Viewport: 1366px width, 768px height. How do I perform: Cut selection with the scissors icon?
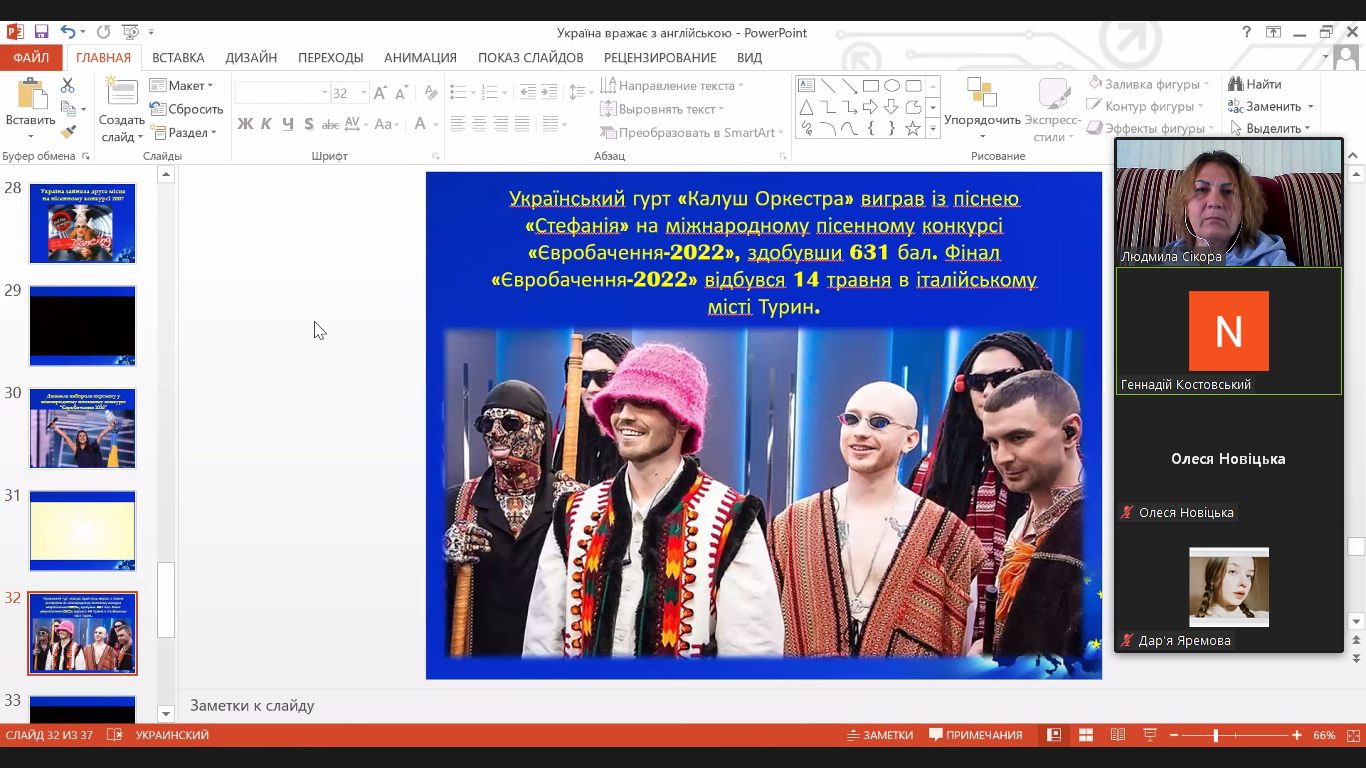point(68,86)
